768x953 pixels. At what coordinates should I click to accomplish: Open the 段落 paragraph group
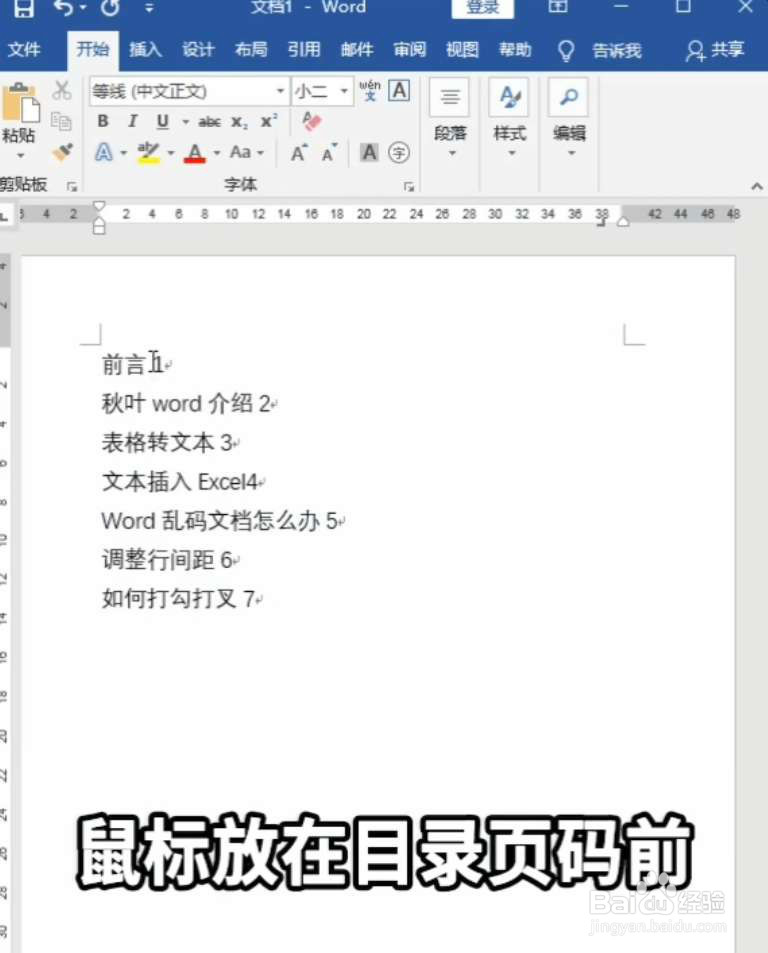[x=450, y=117]
